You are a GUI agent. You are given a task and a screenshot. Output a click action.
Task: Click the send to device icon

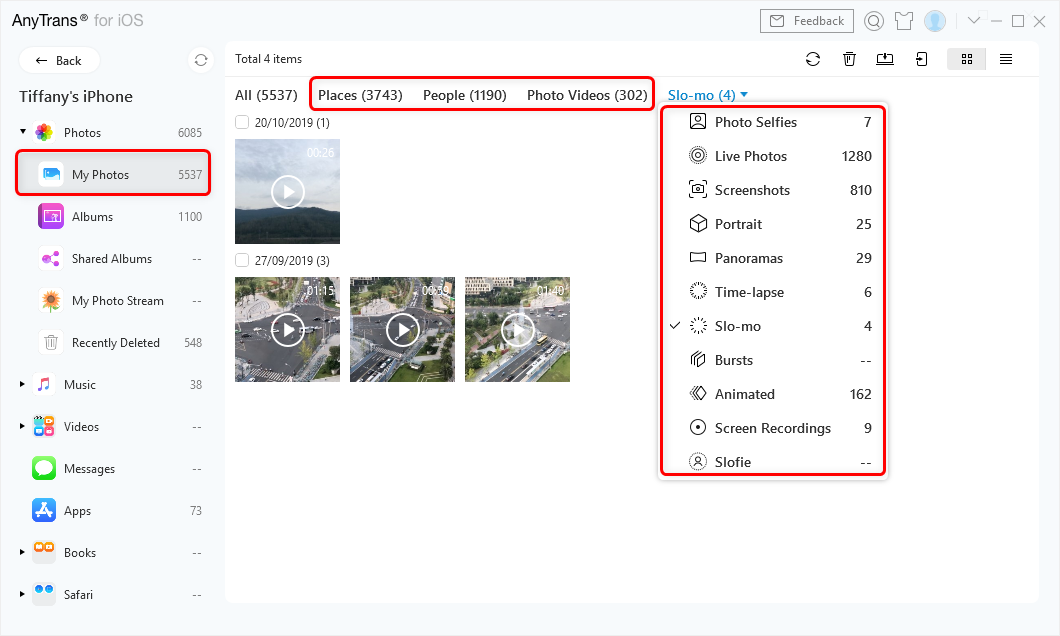pos(921,59)
